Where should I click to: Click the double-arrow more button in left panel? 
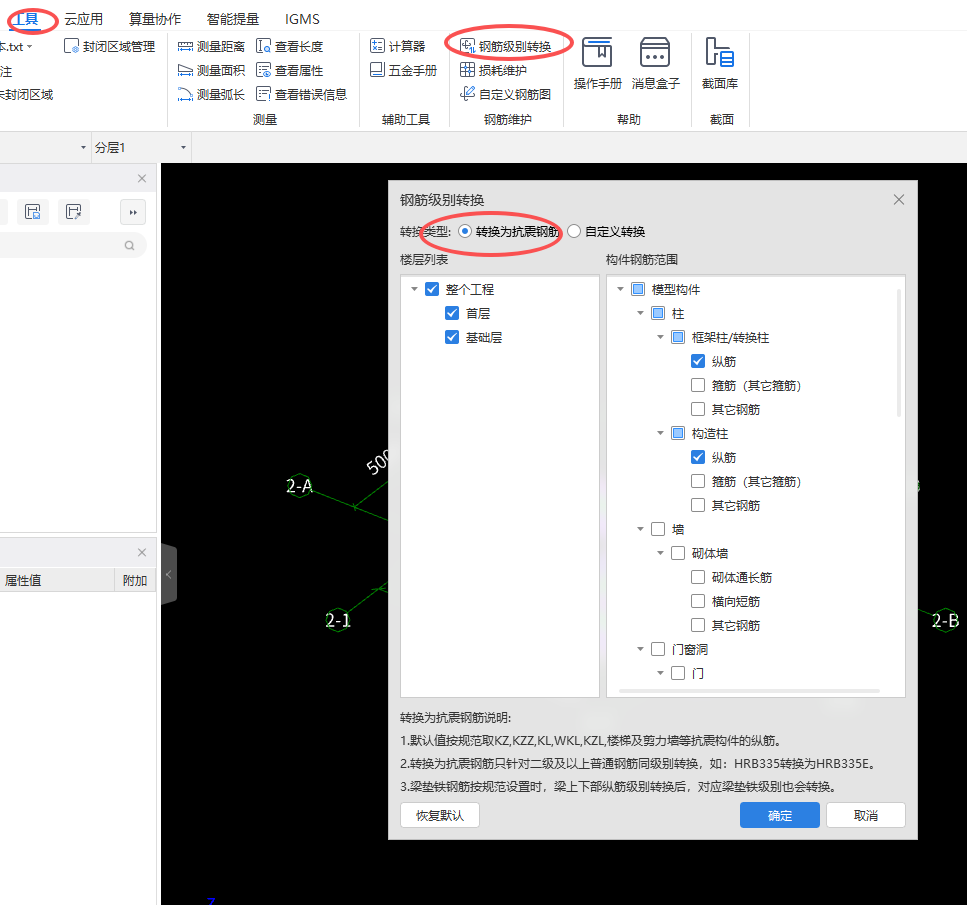pyautogui.click(x=133, y=212)
